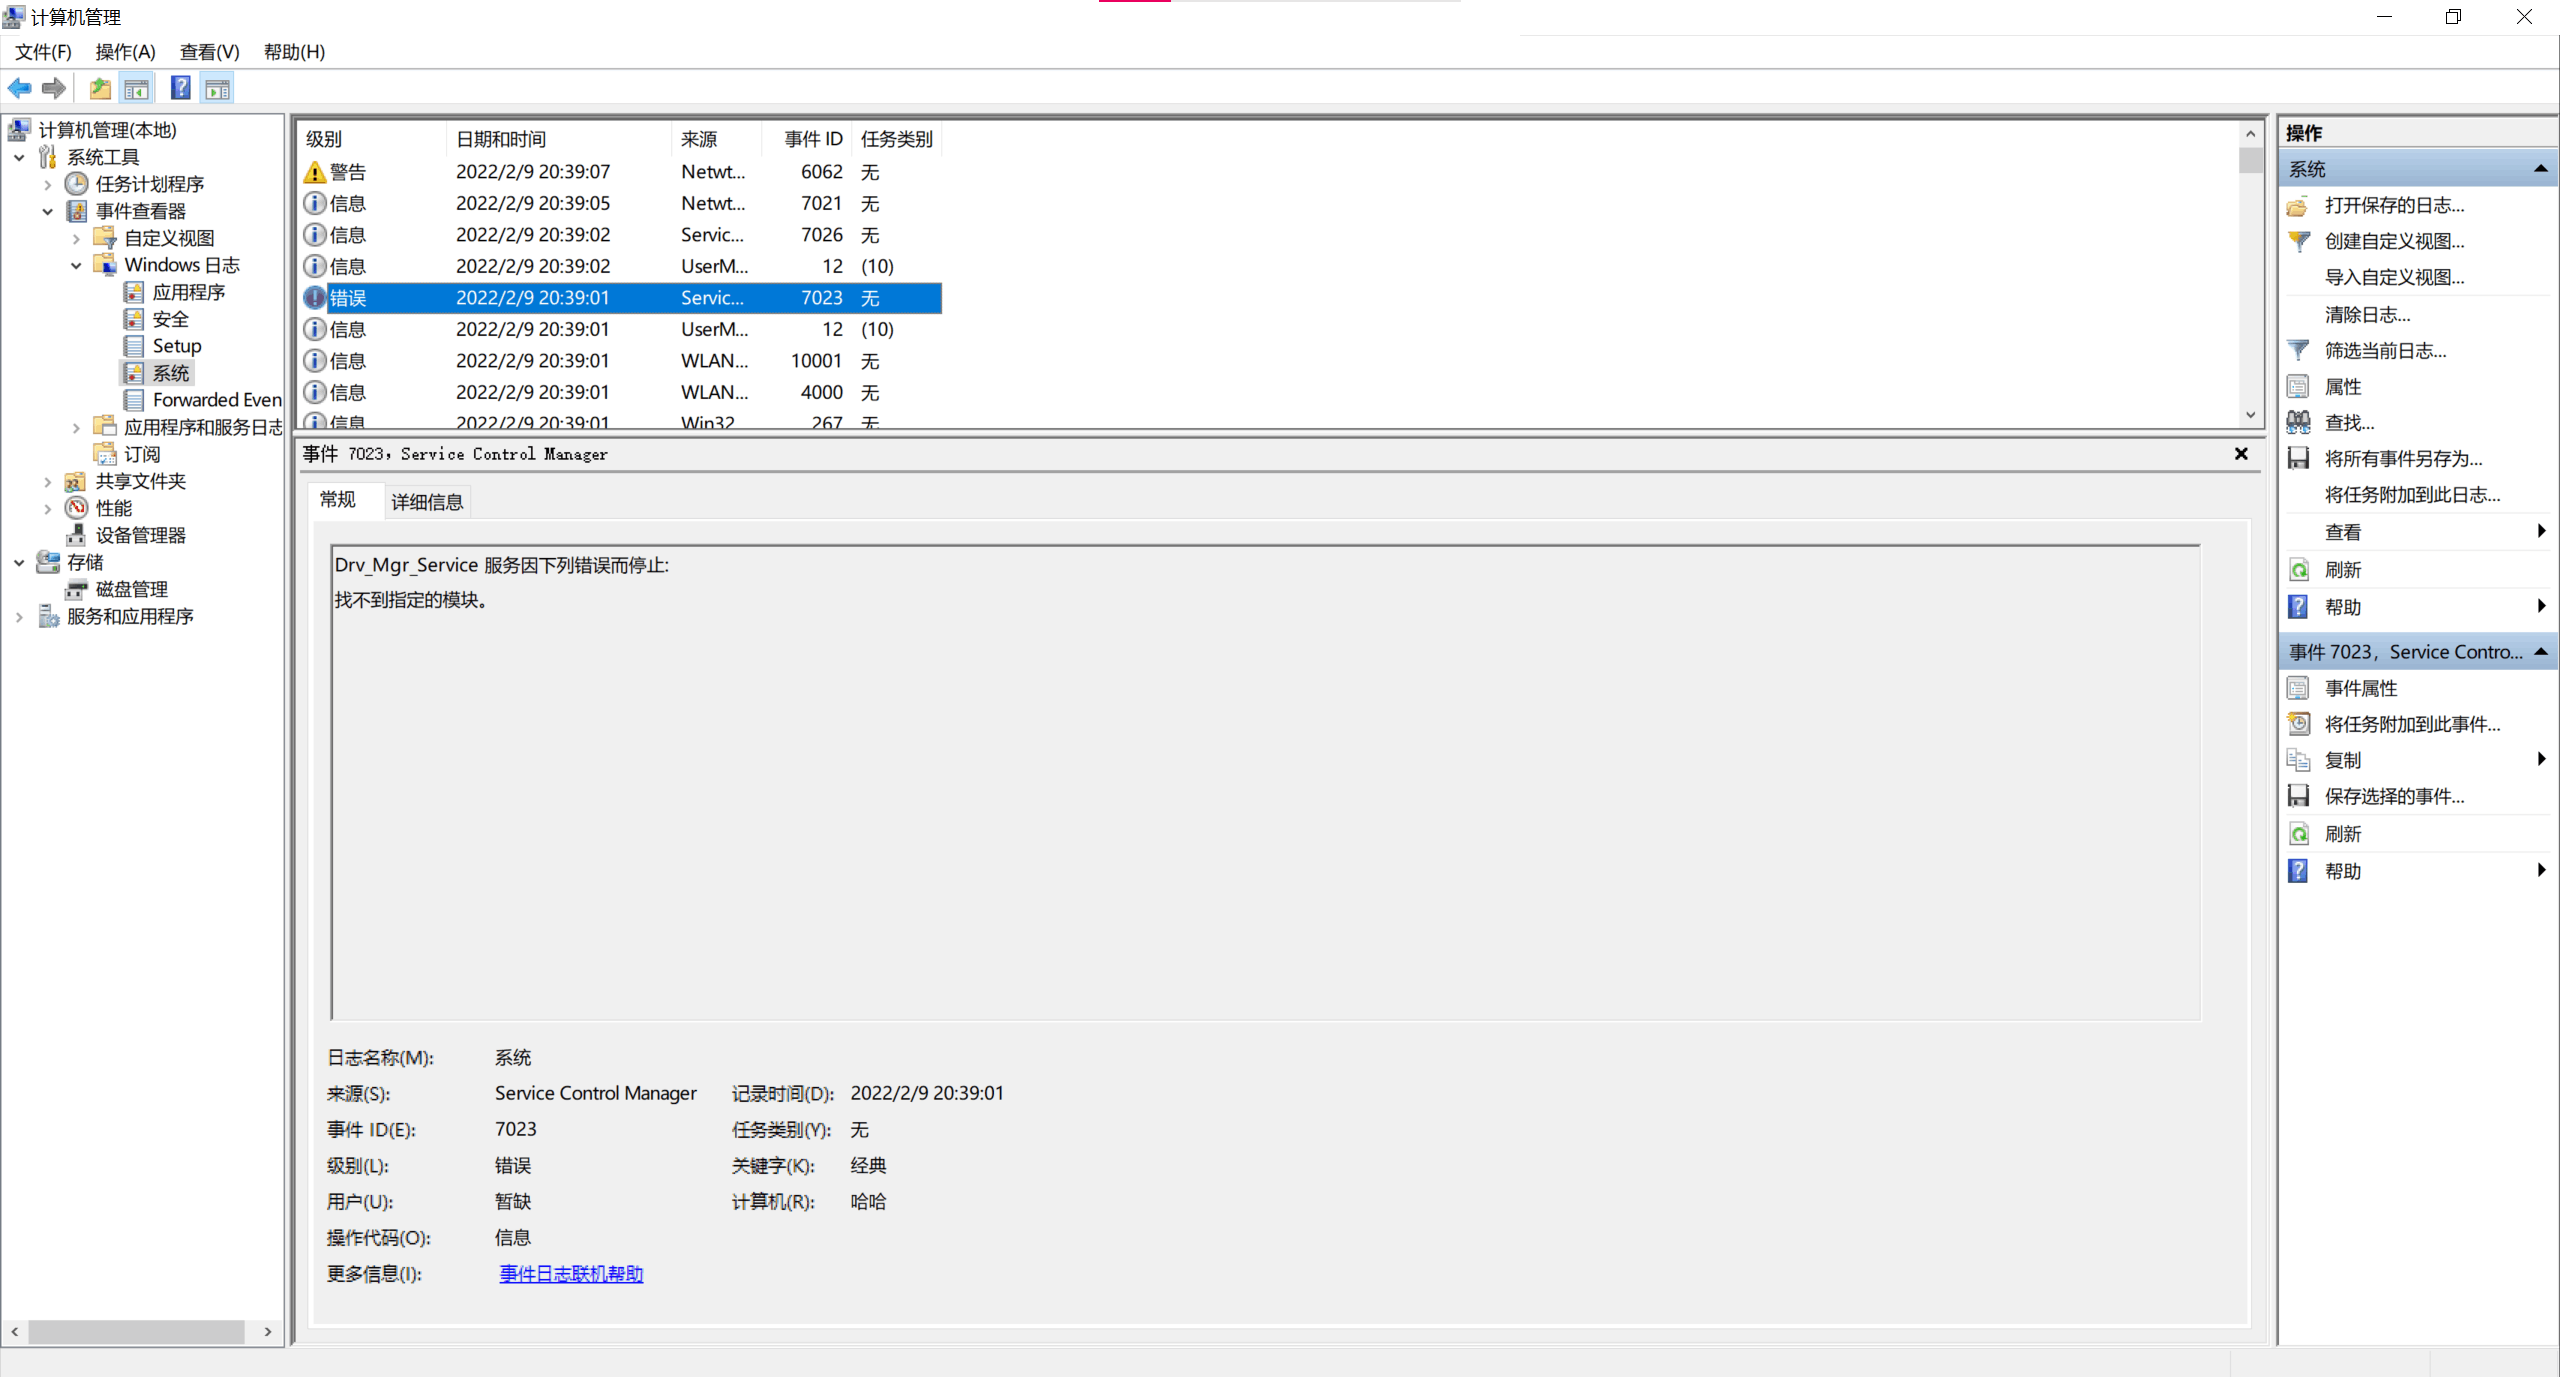The height and width of the screenshot is (1377, 2560).
Task: Select the Setup log
Action: point(177,346)
